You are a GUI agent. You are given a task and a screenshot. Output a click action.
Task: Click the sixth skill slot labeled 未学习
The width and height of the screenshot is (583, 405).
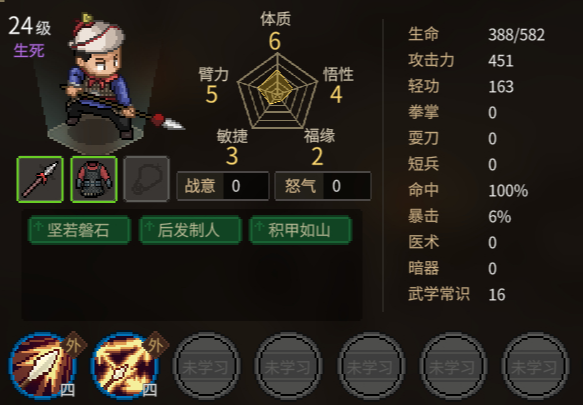(x=453, y=367)
